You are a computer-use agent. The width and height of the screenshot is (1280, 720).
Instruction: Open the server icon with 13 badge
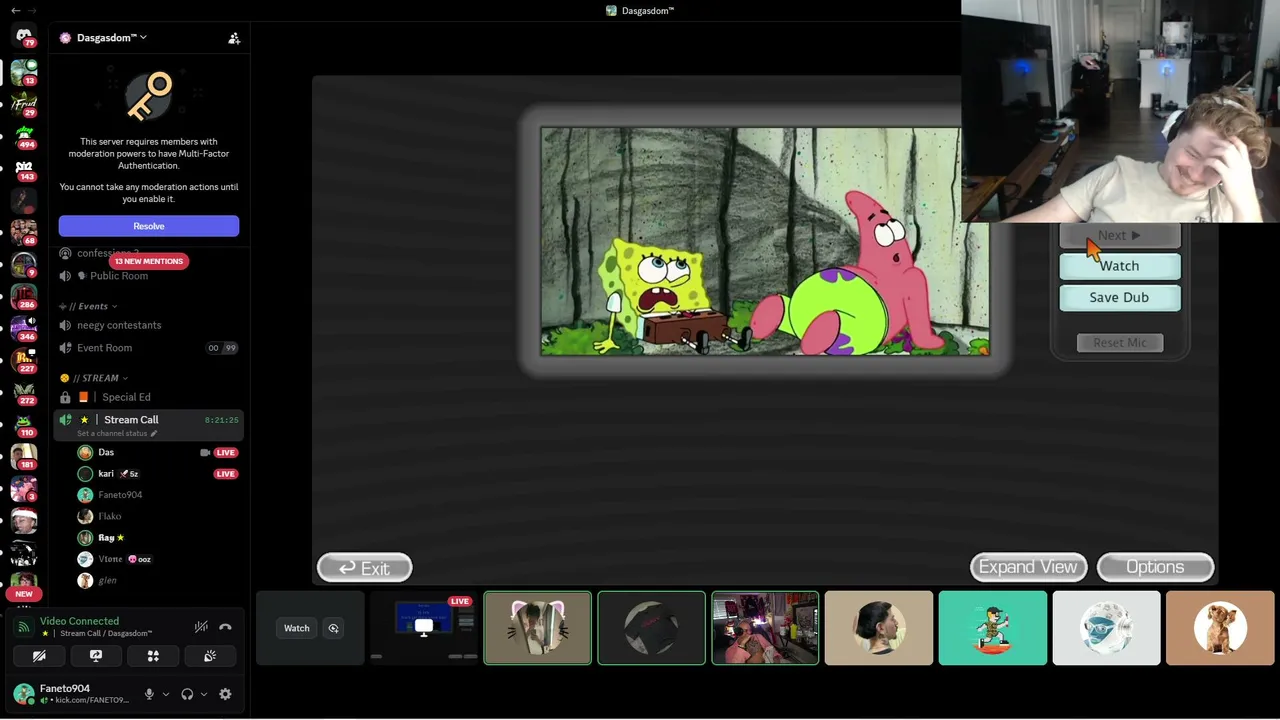tap(24, 72)
